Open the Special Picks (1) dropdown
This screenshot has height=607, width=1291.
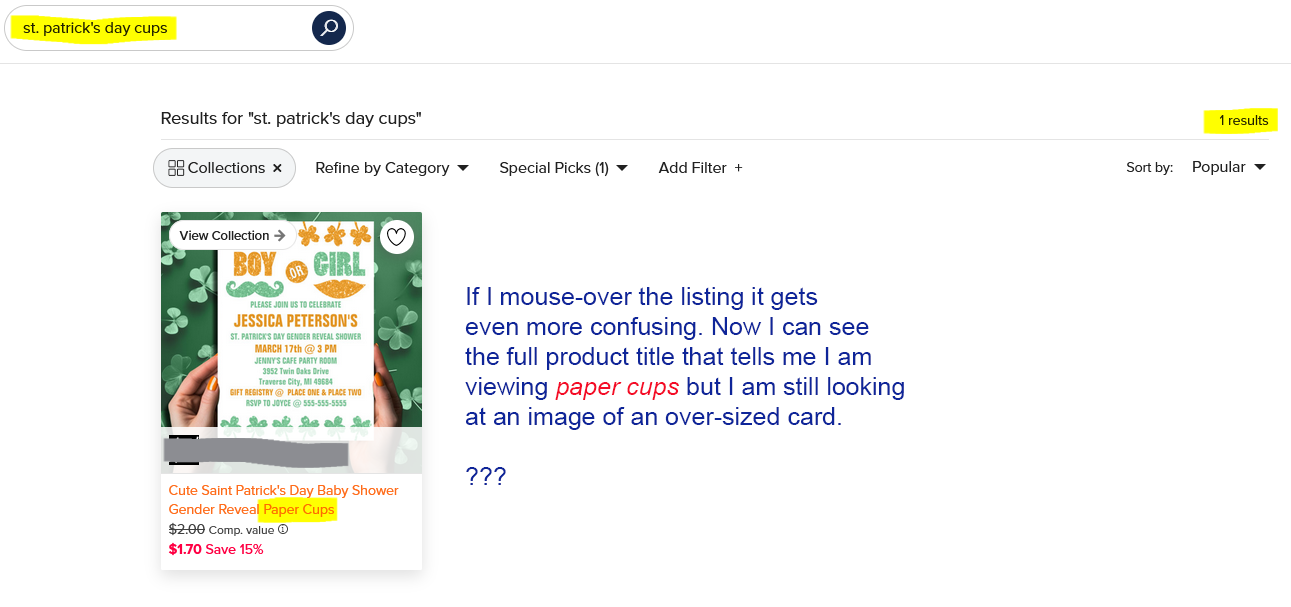pos(564,168)
